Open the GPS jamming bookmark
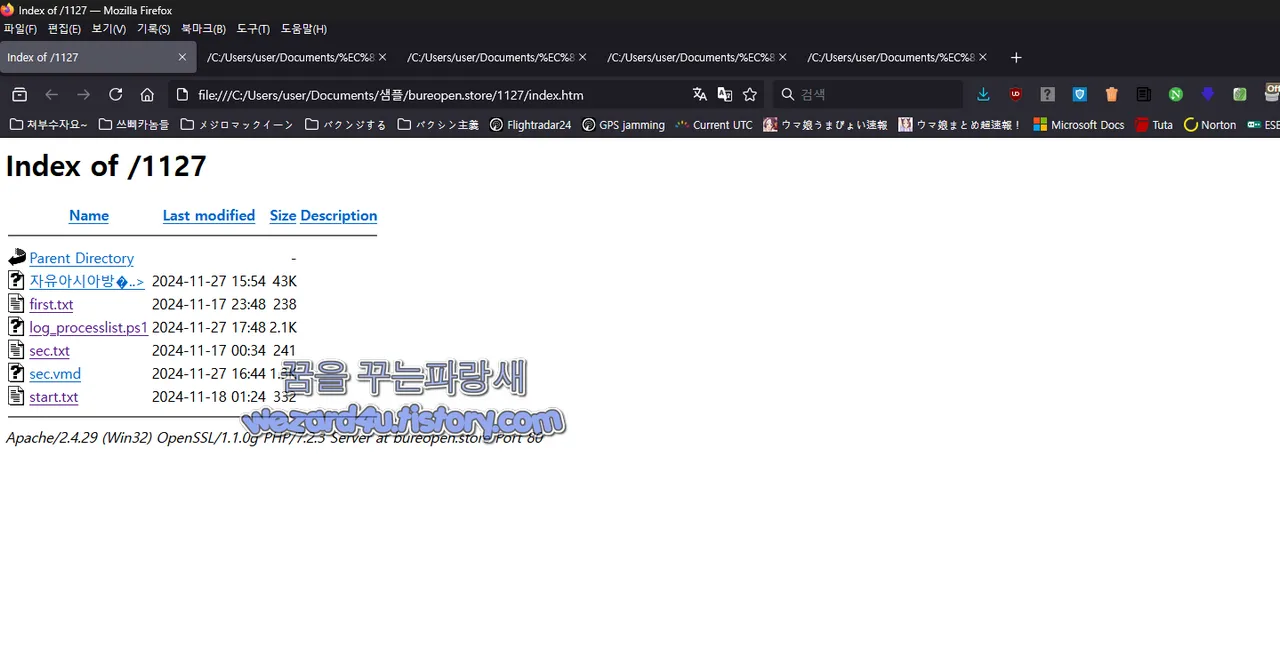 tap(623, 125)
